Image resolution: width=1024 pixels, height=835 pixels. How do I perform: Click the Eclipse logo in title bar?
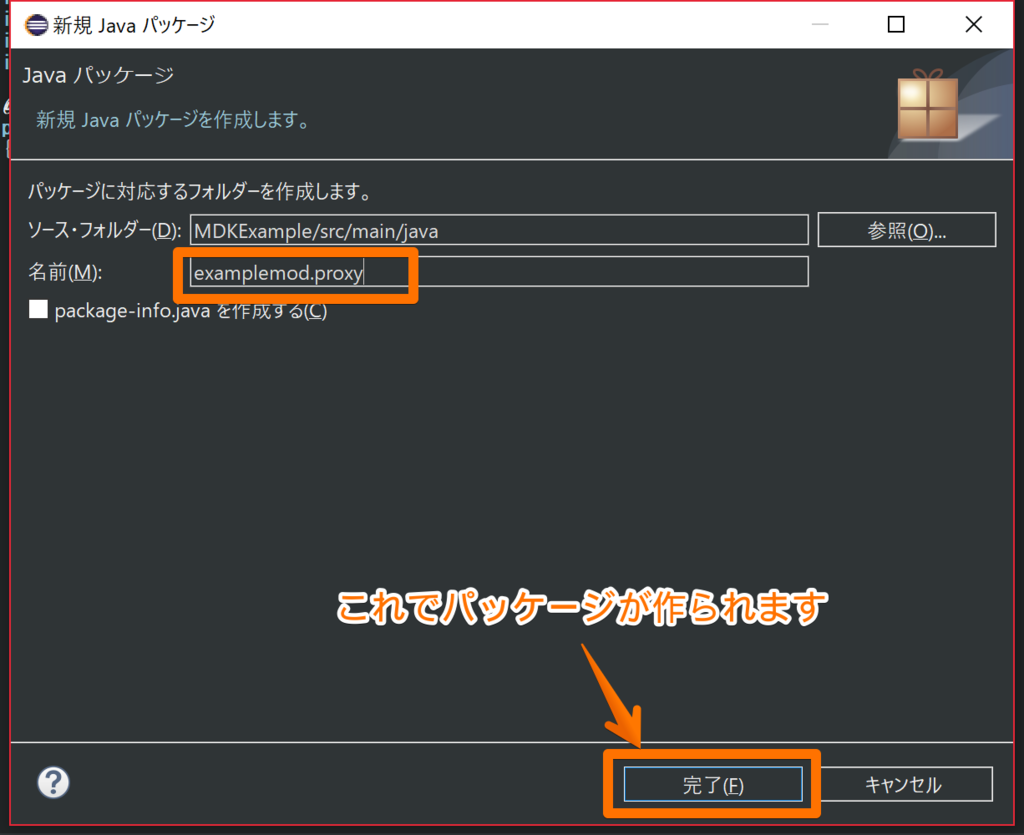(36, 25)
